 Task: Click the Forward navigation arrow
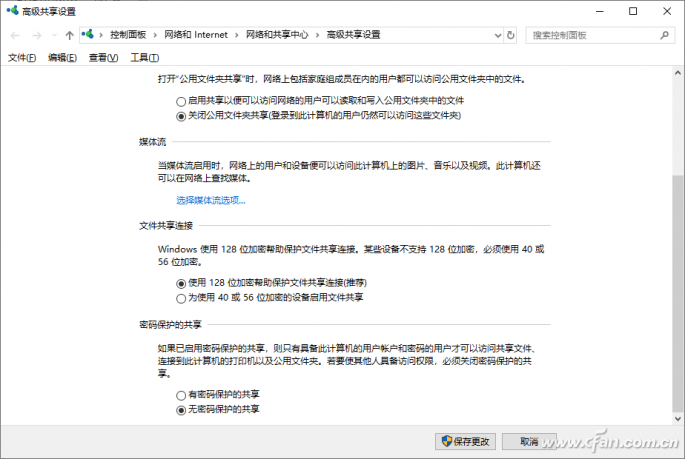(x=37, y=35)
